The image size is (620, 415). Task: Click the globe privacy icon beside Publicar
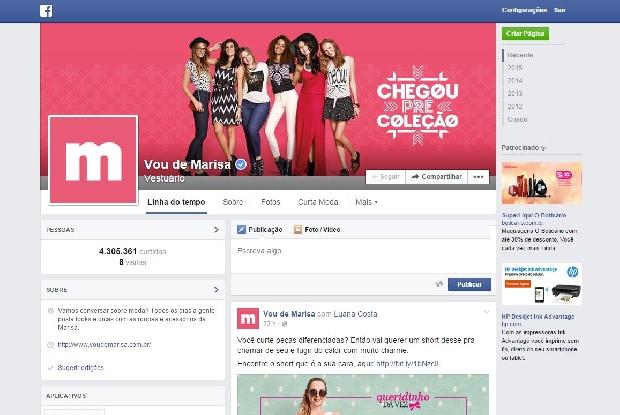pyautogui.click(x=439, y=284)
